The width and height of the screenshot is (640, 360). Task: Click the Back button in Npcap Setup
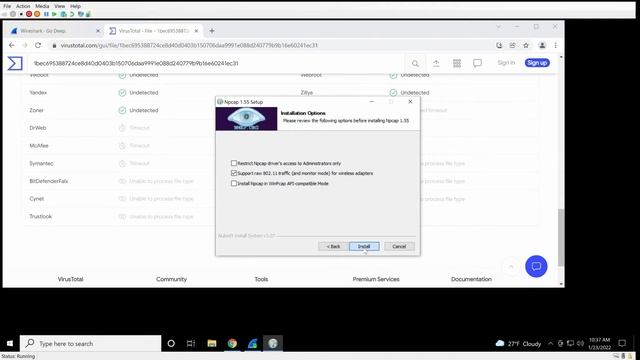coord(333,246)
